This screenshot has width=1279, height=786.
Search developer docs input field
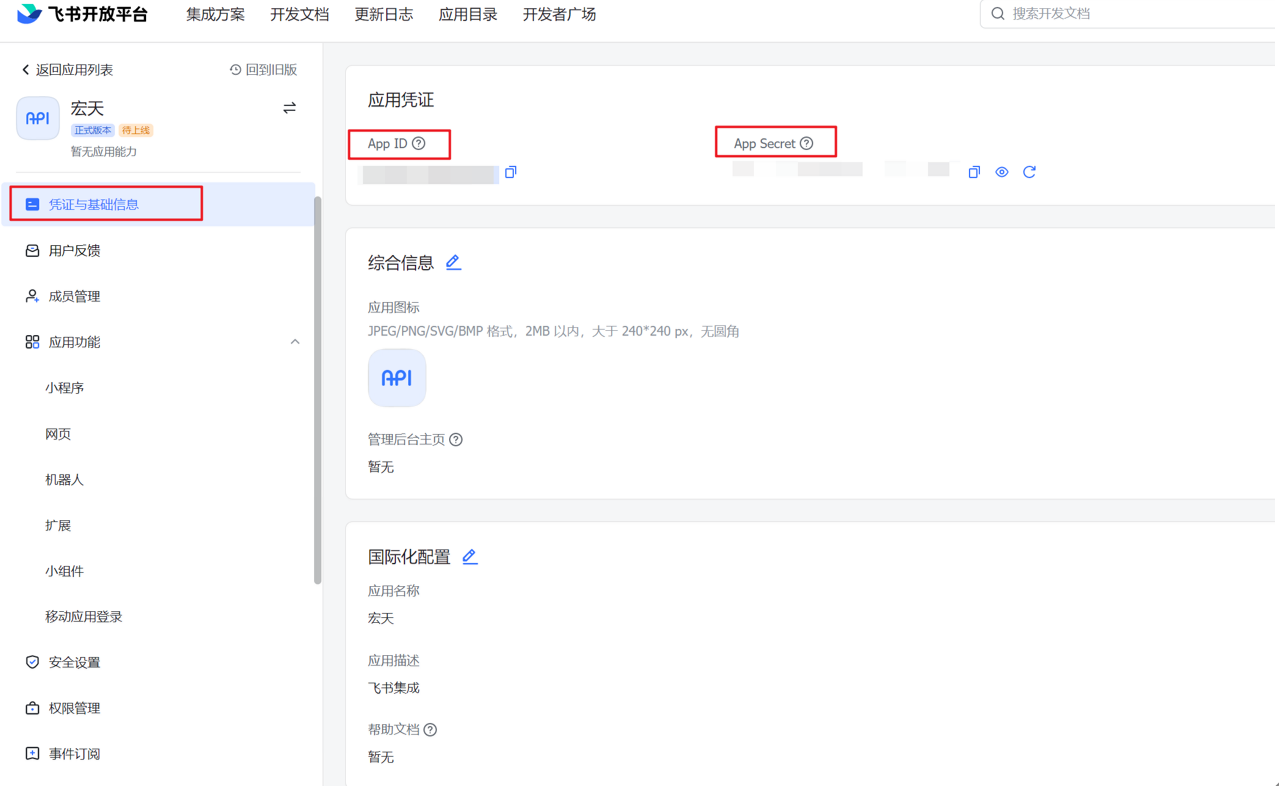click(1130, 14)
